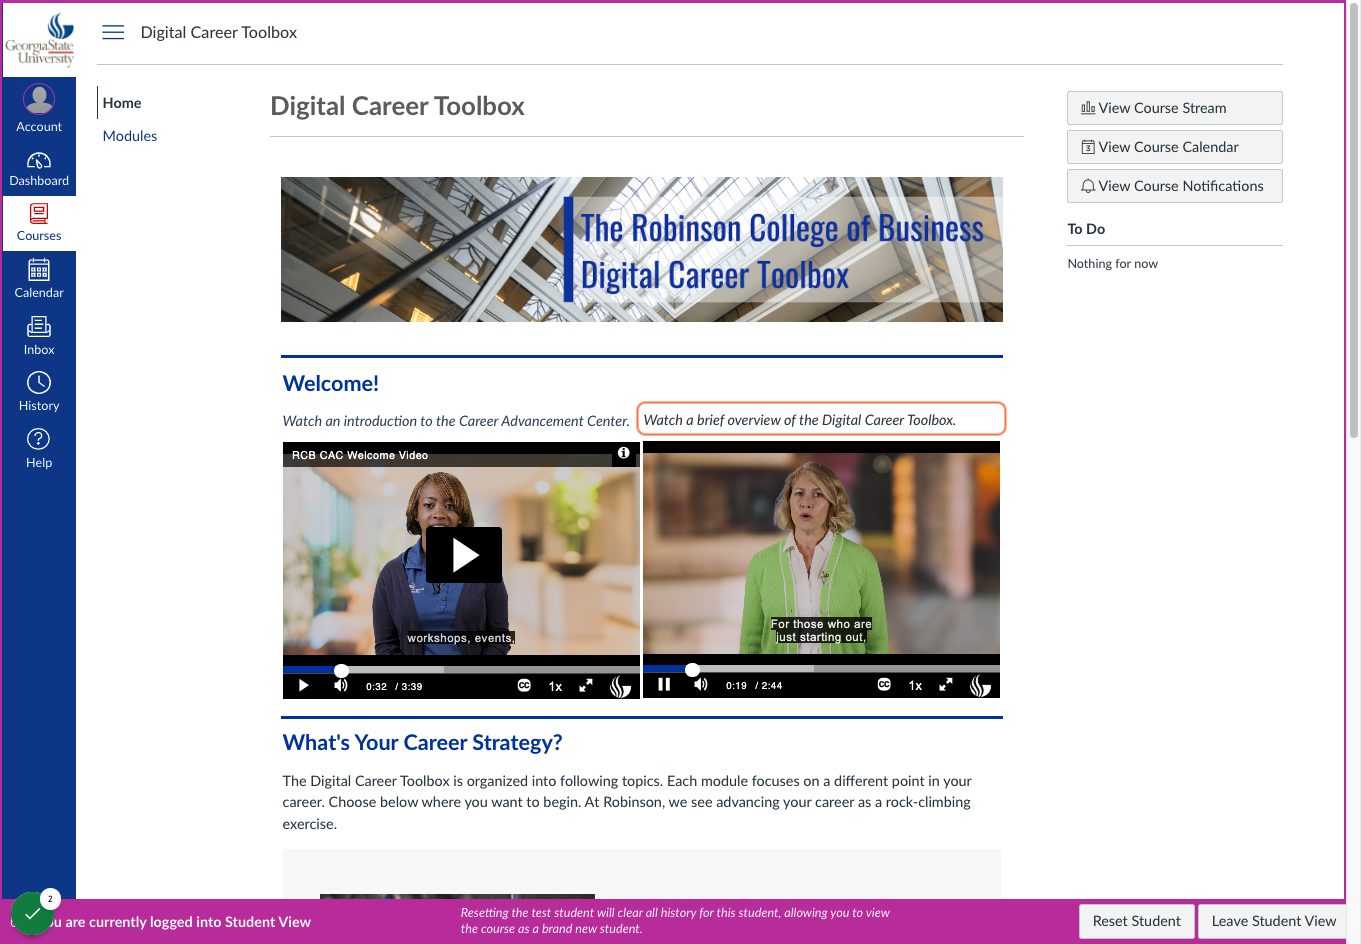
Task: Open the Help menu
Action: click(39, 449)
